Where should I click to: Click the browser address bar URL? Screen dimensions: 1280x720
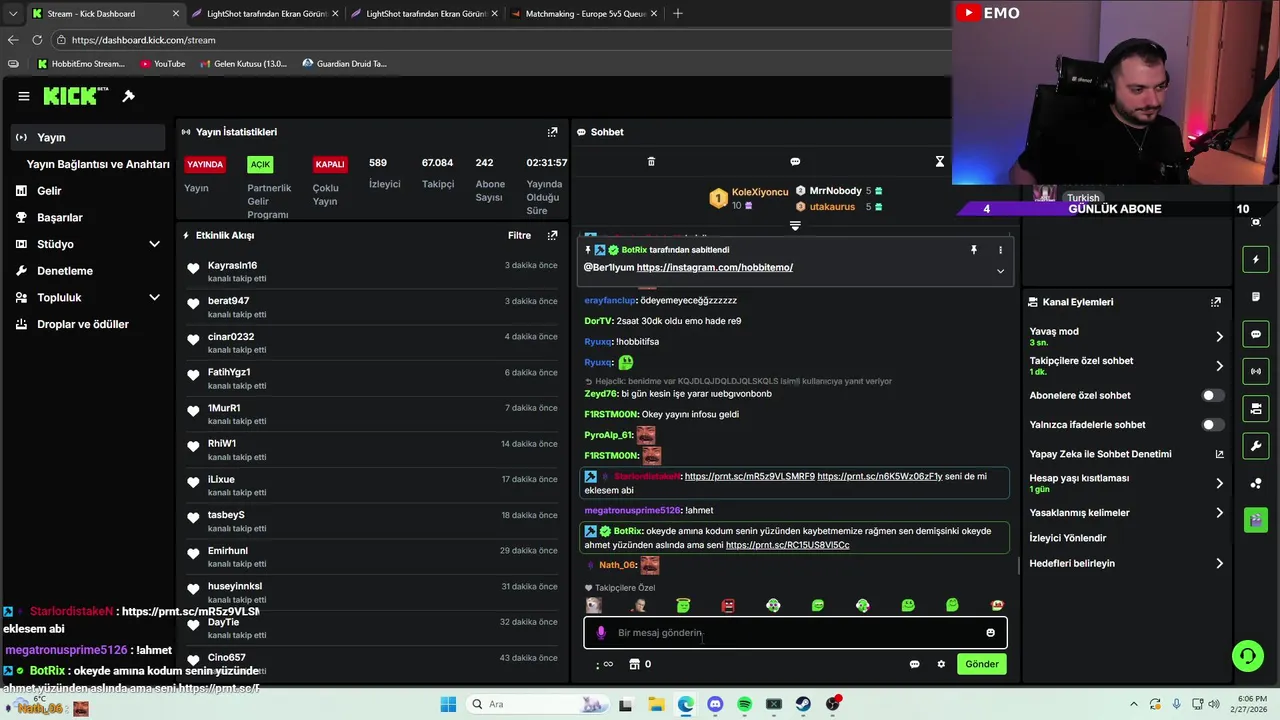tap(143, 40)
